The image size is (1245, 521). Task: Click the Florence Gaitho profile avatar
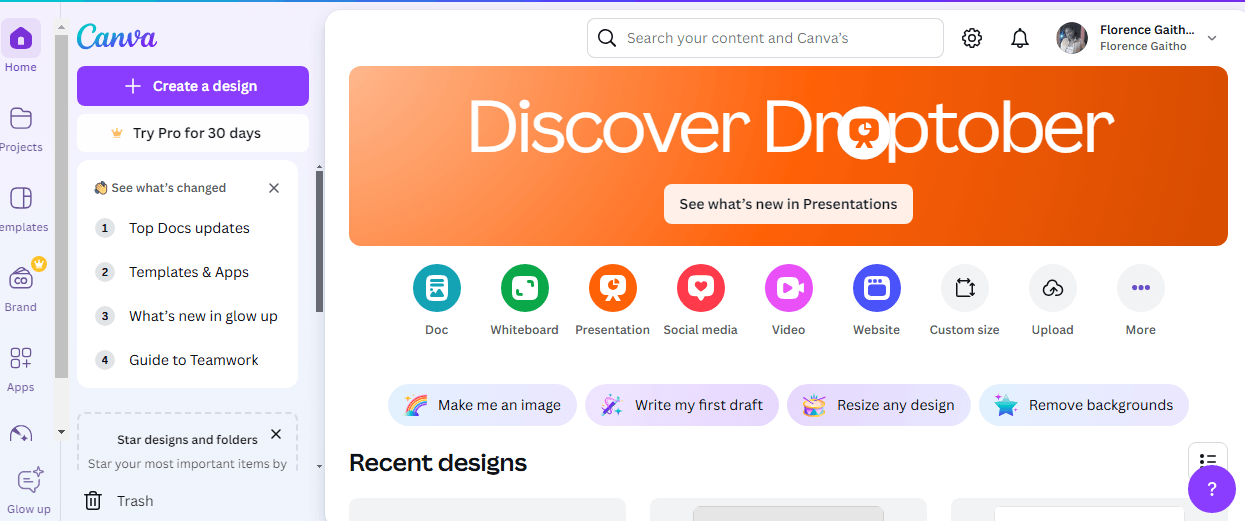[1072, 38]
